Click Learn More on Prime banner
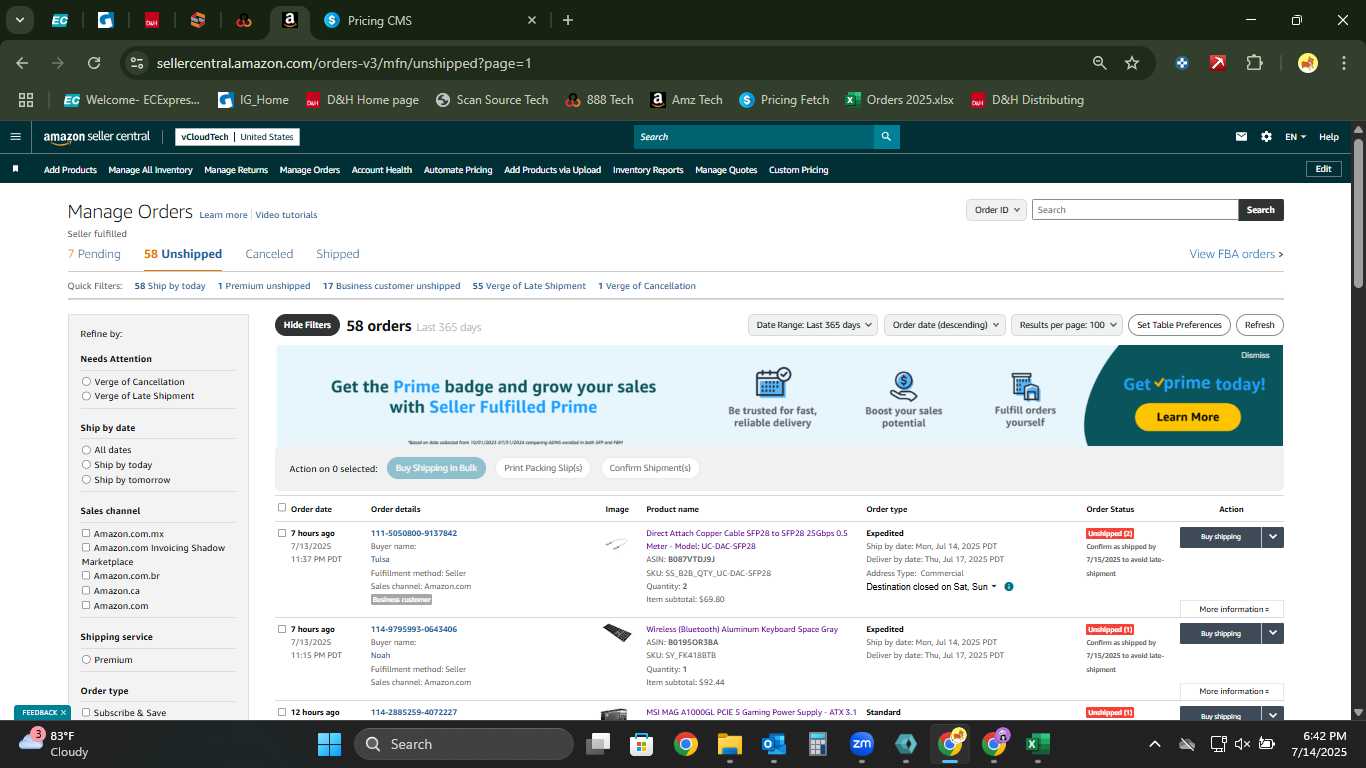This screenshot has width=1366, height=768. 1188,417
